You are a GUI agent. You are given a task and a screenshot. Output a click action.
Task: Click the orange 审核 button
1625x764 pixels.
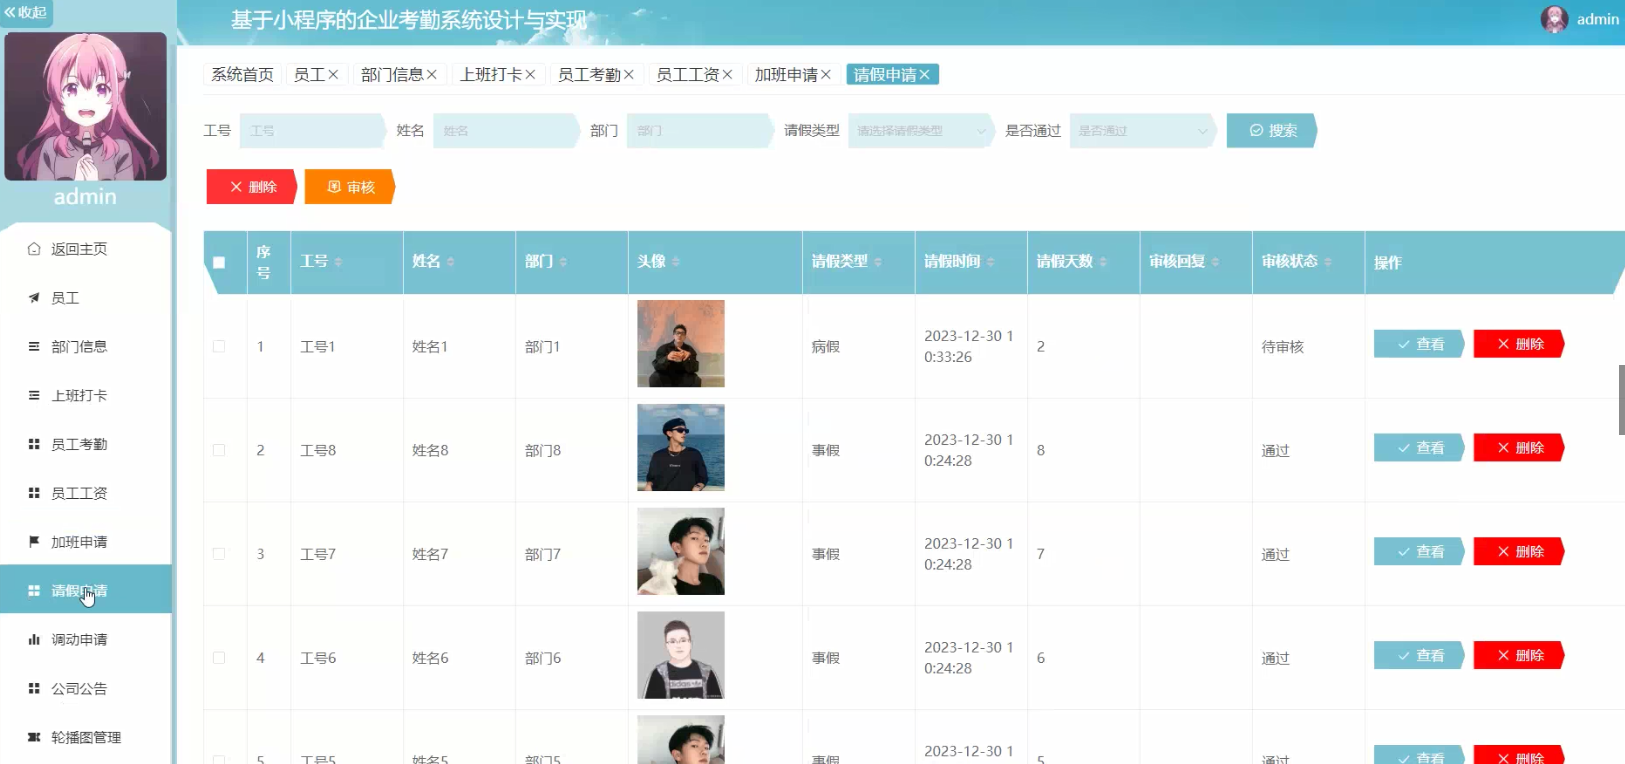(x=350, y=187)
